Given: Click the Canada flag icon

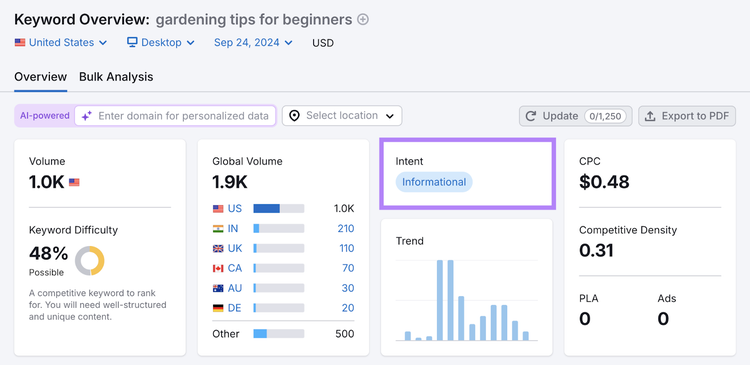Looking at the screenshot, I should [218, 268].
